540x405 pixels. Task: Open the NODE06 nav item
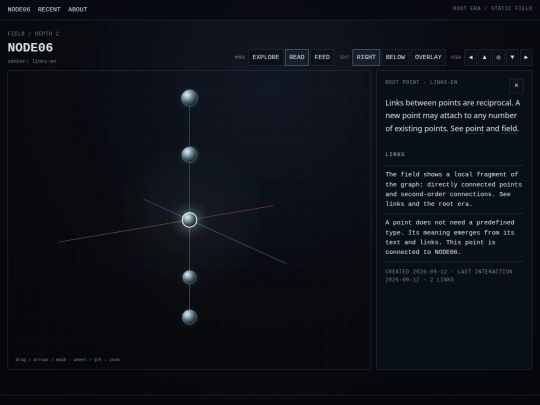tap(19, 10)
